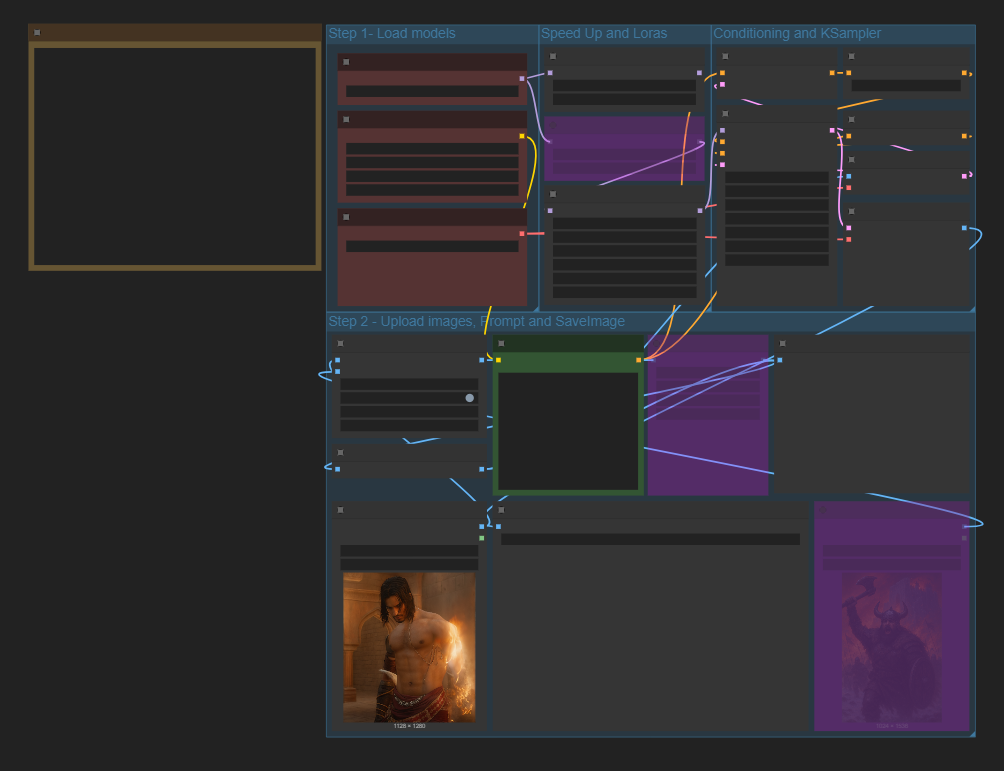Collapse the top-right Conditioning node with one field
Image resolution: width=1004 pixels, height=771 pixels.
(852, 56)
